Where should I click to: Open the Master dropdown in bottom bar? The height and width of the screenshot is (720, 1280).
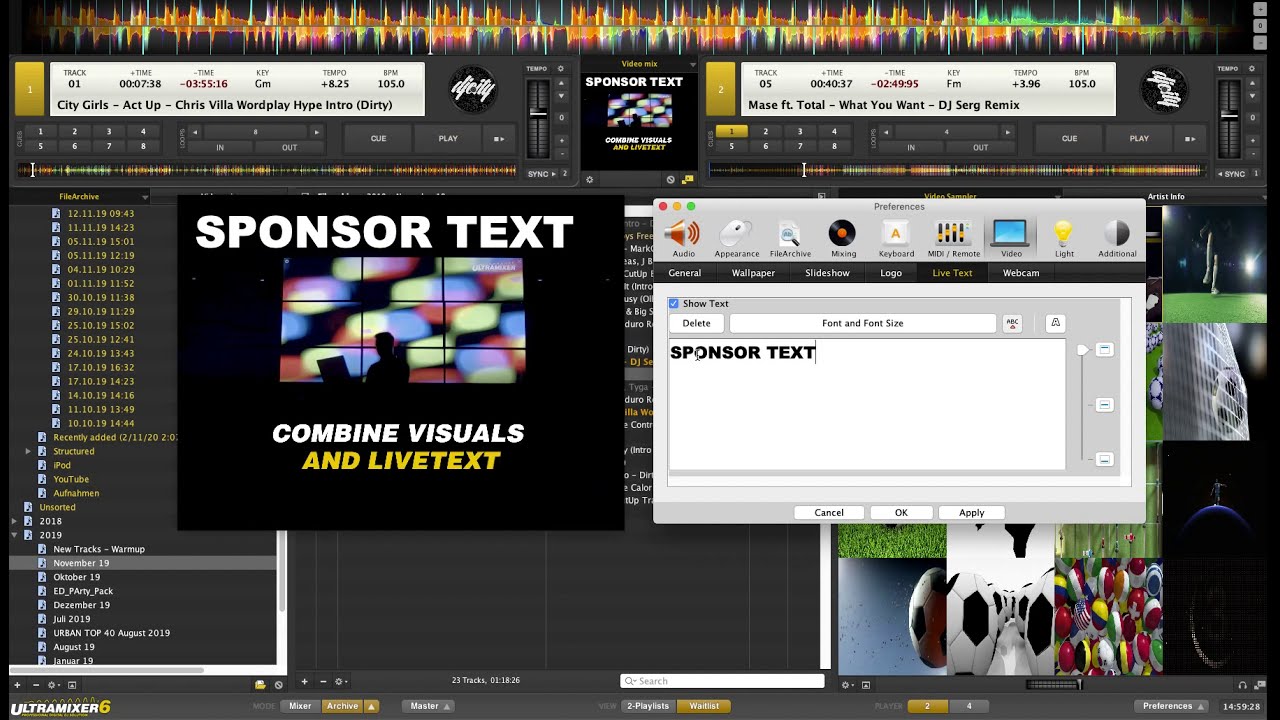tap(430, 706)
